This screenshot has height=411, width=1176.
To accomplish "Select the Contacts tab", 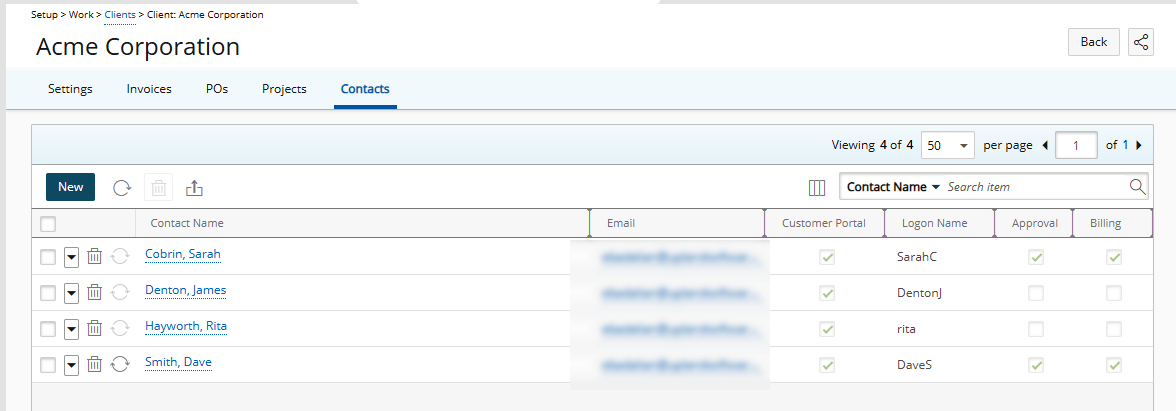I will click(365, 88).
